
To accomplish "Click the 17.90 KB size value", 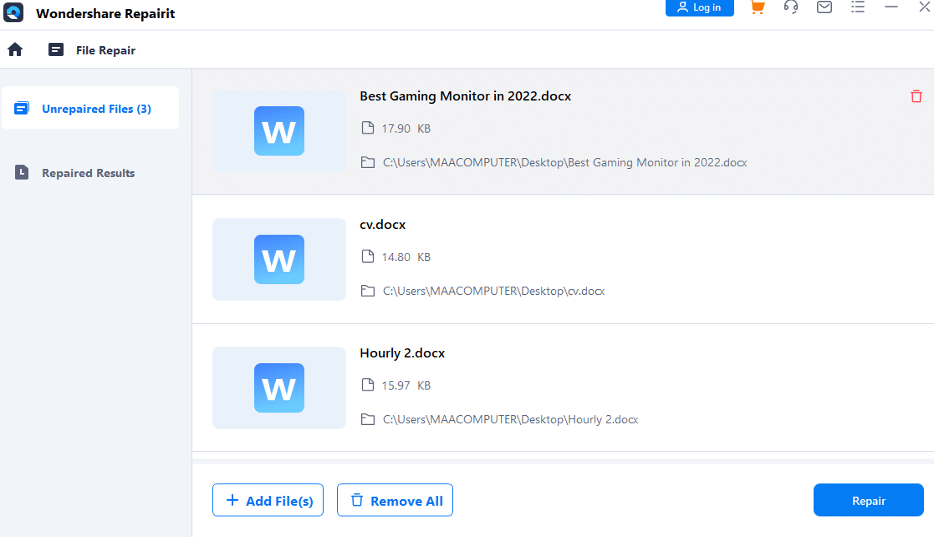I will 406,129.
